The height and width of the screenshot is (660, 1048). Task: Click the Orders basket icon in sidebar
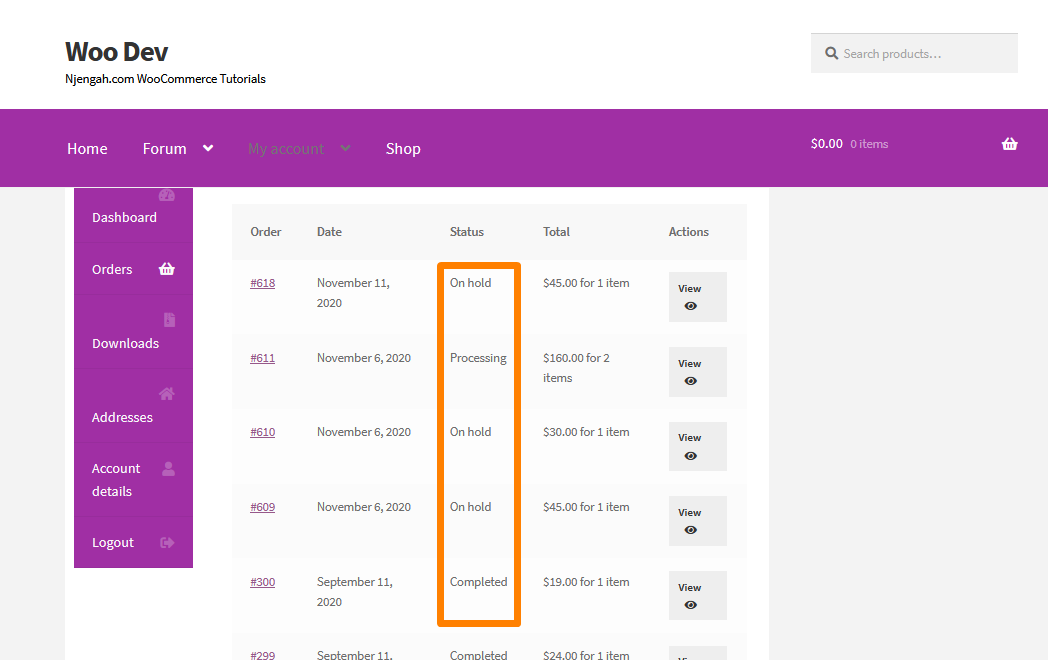166,269
